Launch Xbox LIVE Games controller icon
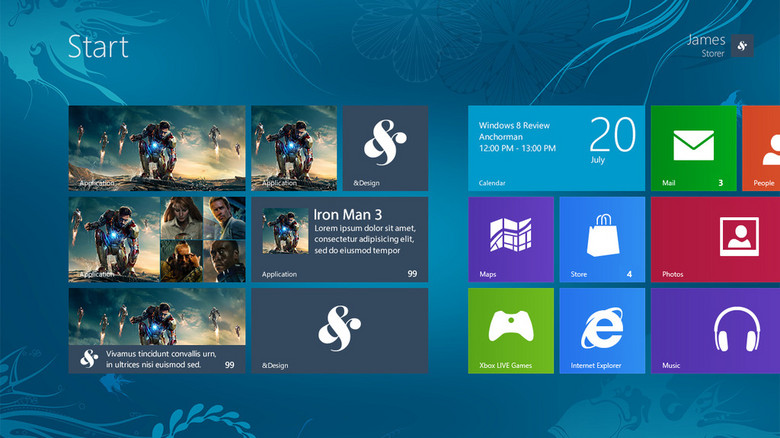The width and height of the screenshot is (780, 438). click(x=511, y=326)
